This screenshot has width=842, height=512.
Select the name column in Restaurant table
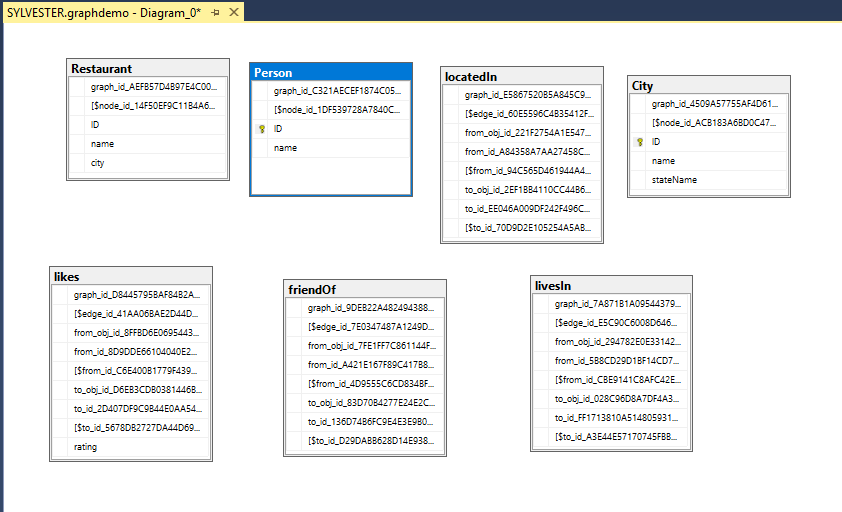point(102,144)
